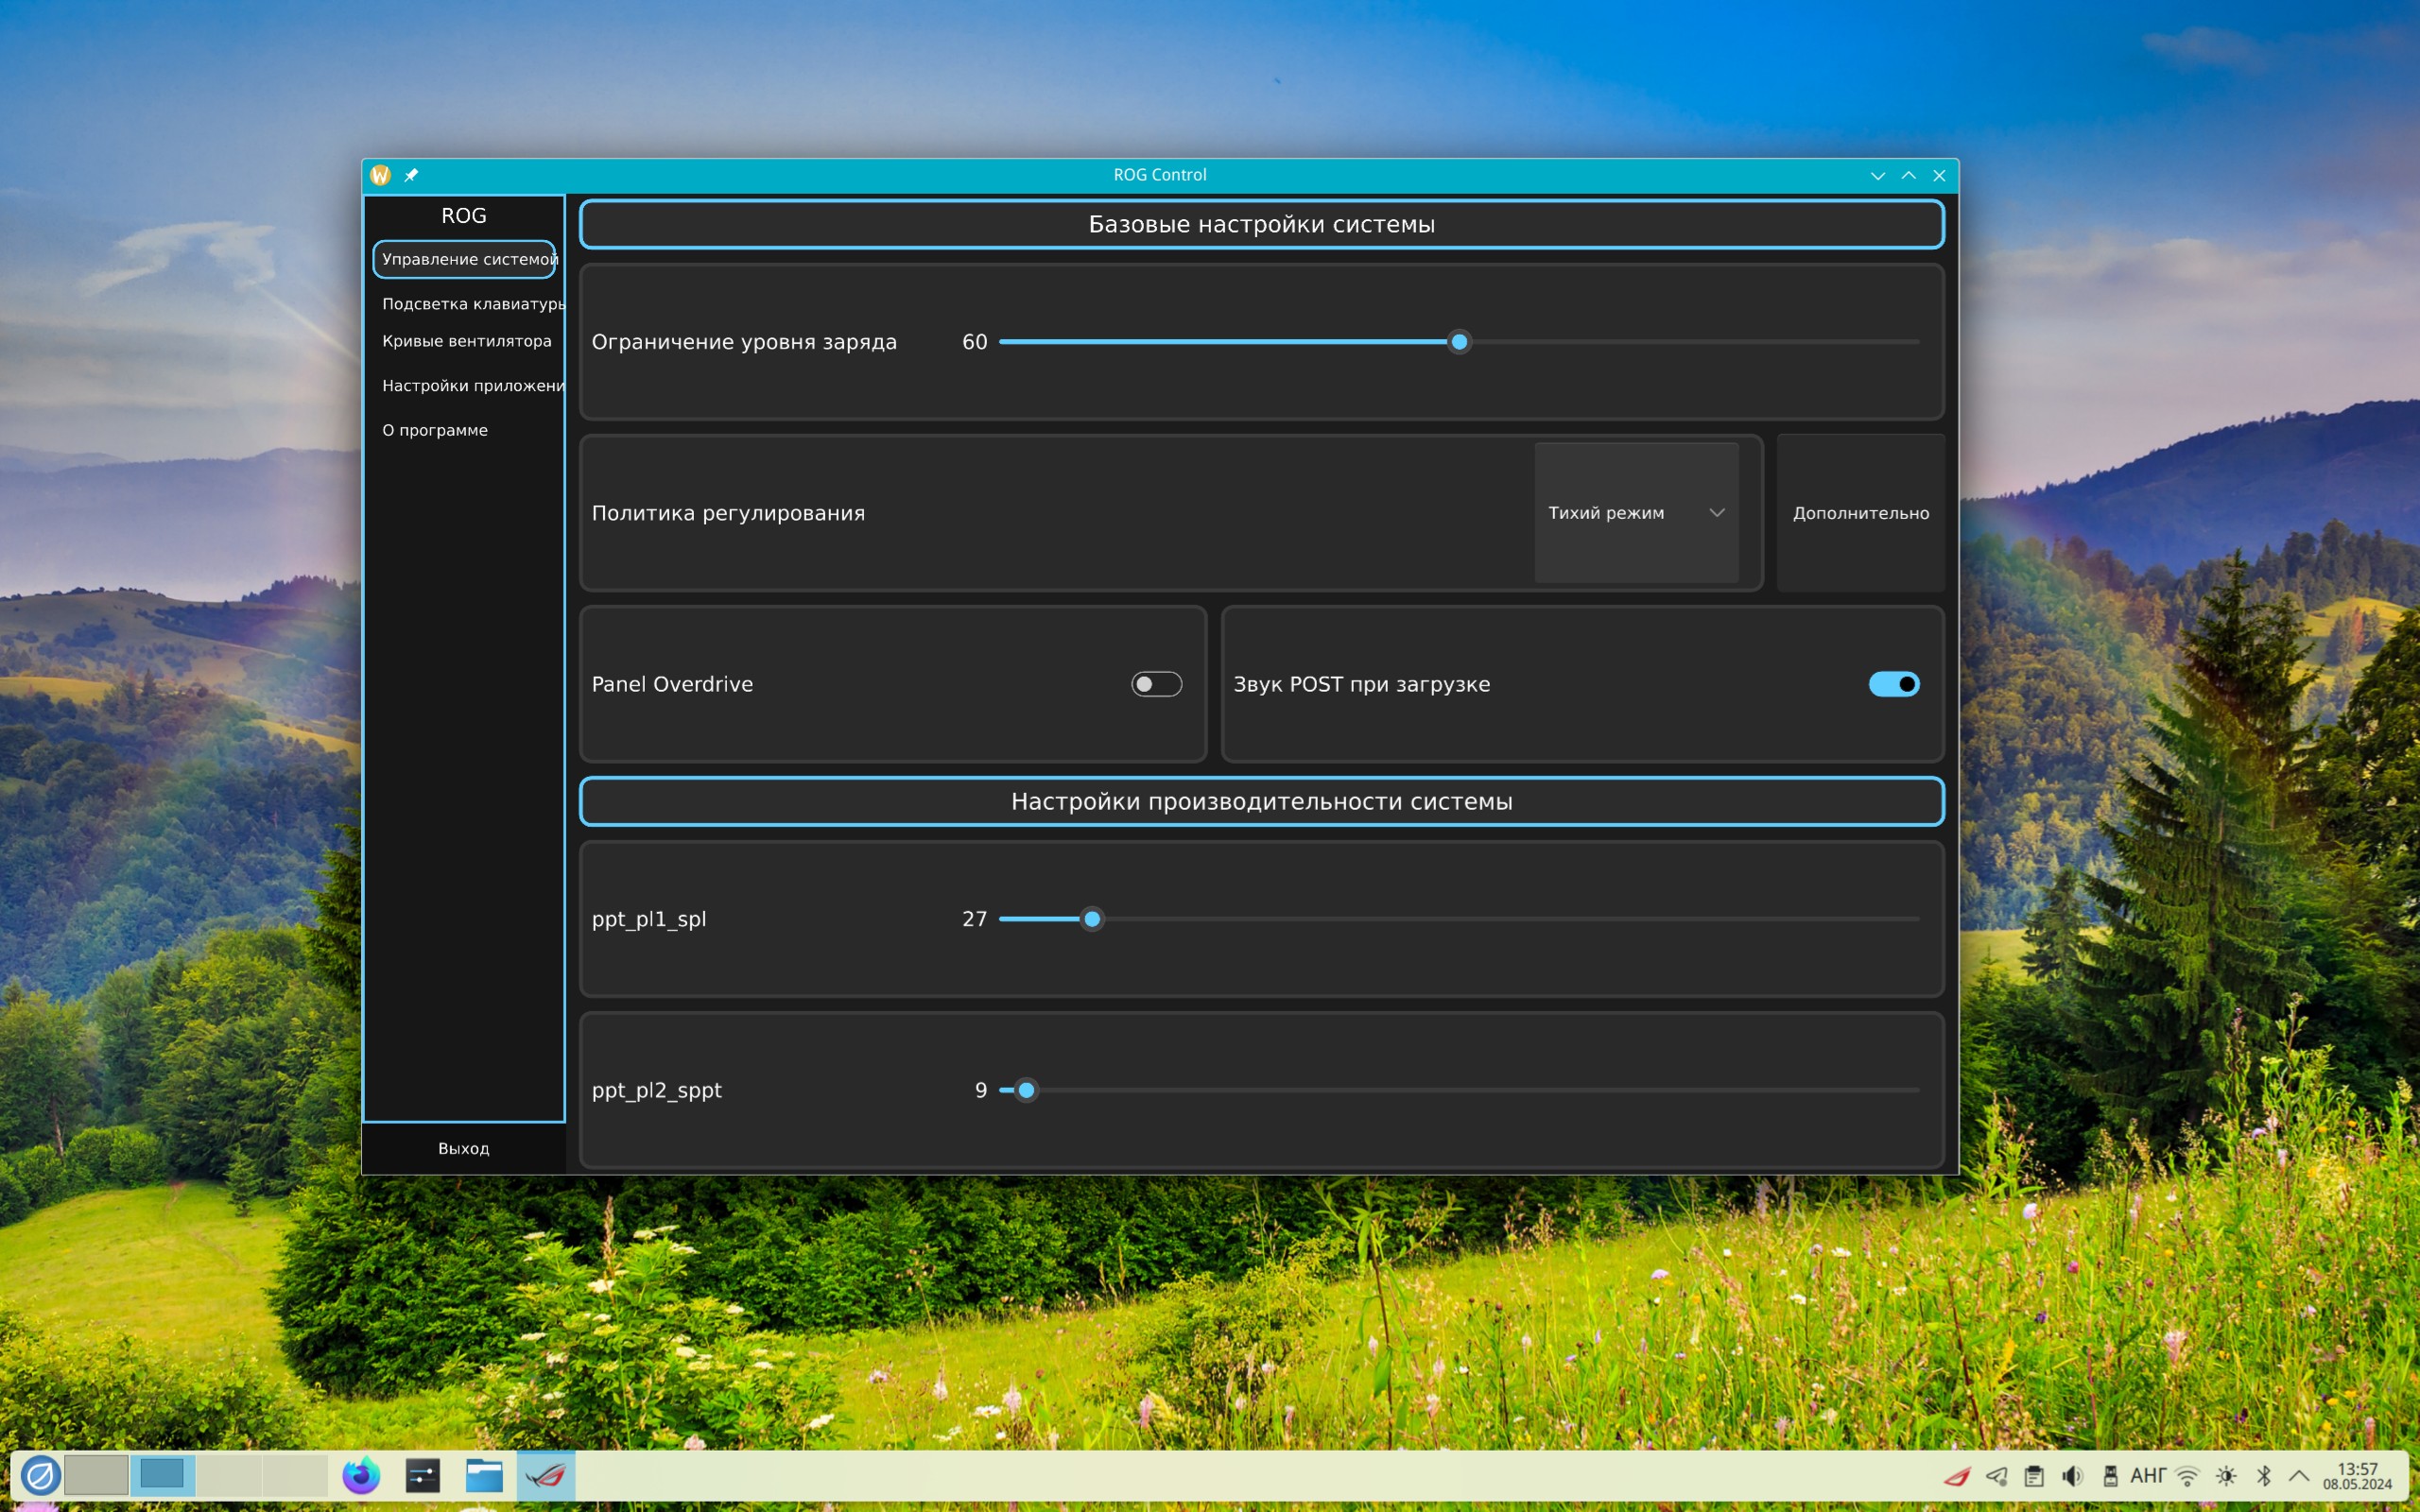Click the volume speaker tray icon
This screenshot has width=2420, height=1512.
pos(2072,1476)
